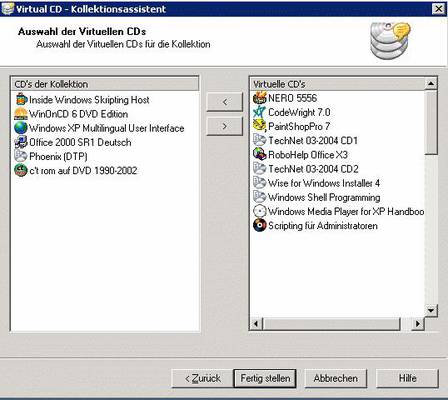Click the Fertig stellen button

pos(265,378)
